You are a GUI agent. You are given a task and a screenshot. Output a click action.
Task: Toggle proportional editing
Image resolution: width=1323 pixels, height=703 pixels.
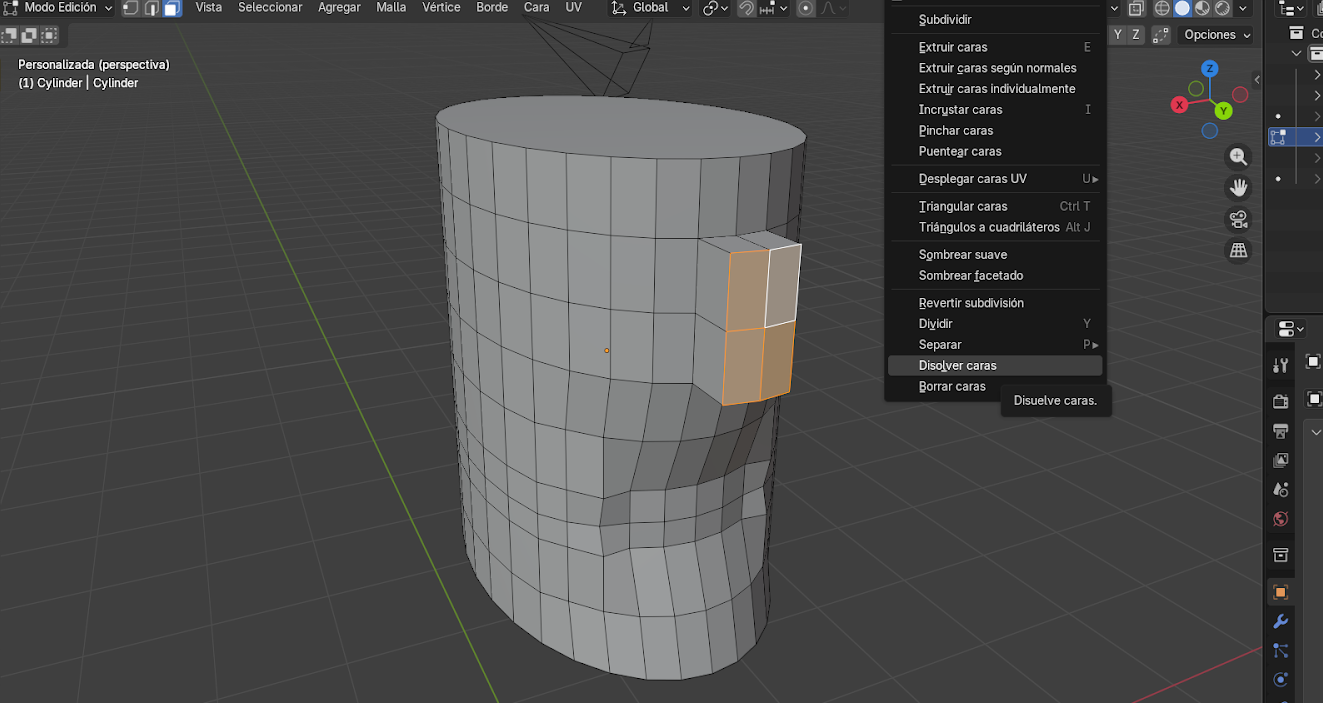806,8
